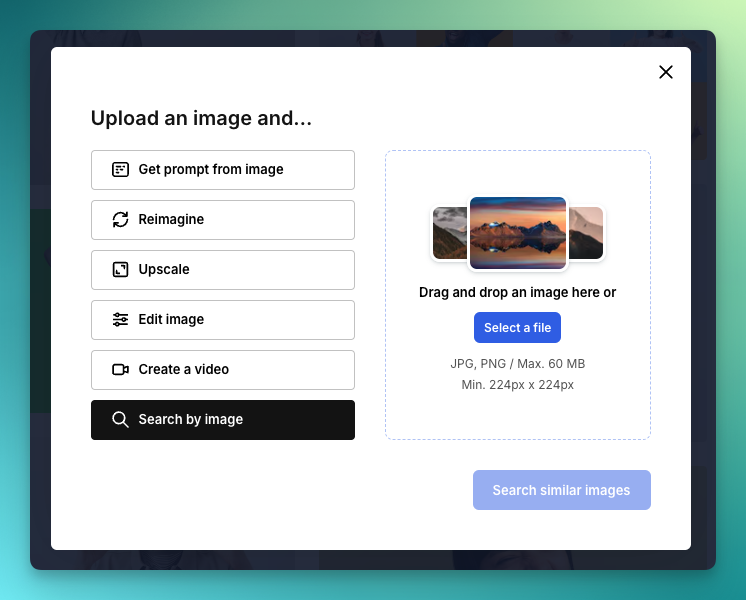Click the Create a video camera icon
Screen dimensions: 746x600
120,369
